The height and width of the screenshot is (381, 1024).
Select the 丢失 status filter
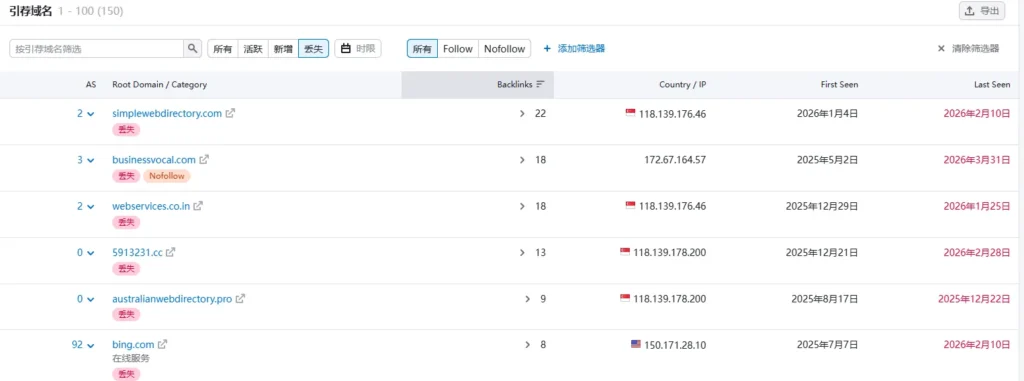coord(313,49)
